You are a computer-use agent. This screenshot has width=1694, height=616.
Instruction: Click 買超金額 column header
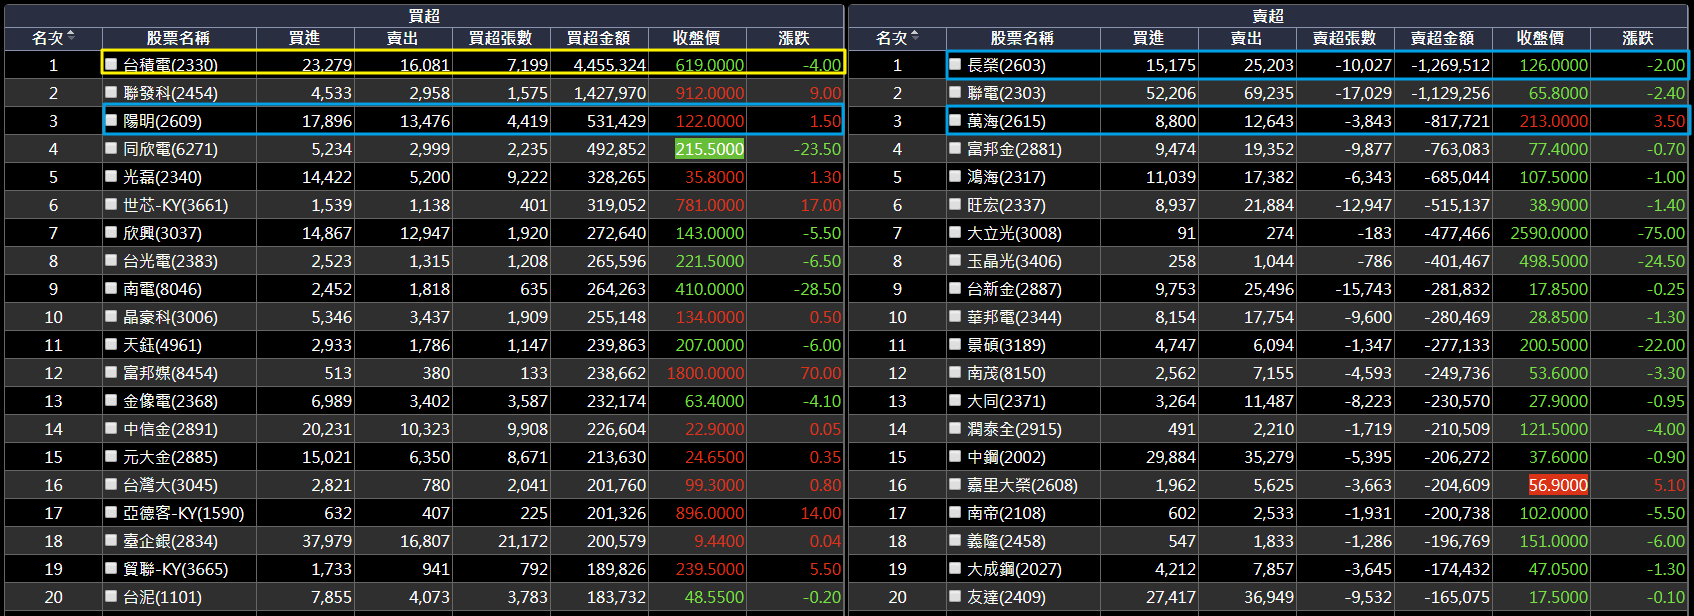click(x=598, y=38)
